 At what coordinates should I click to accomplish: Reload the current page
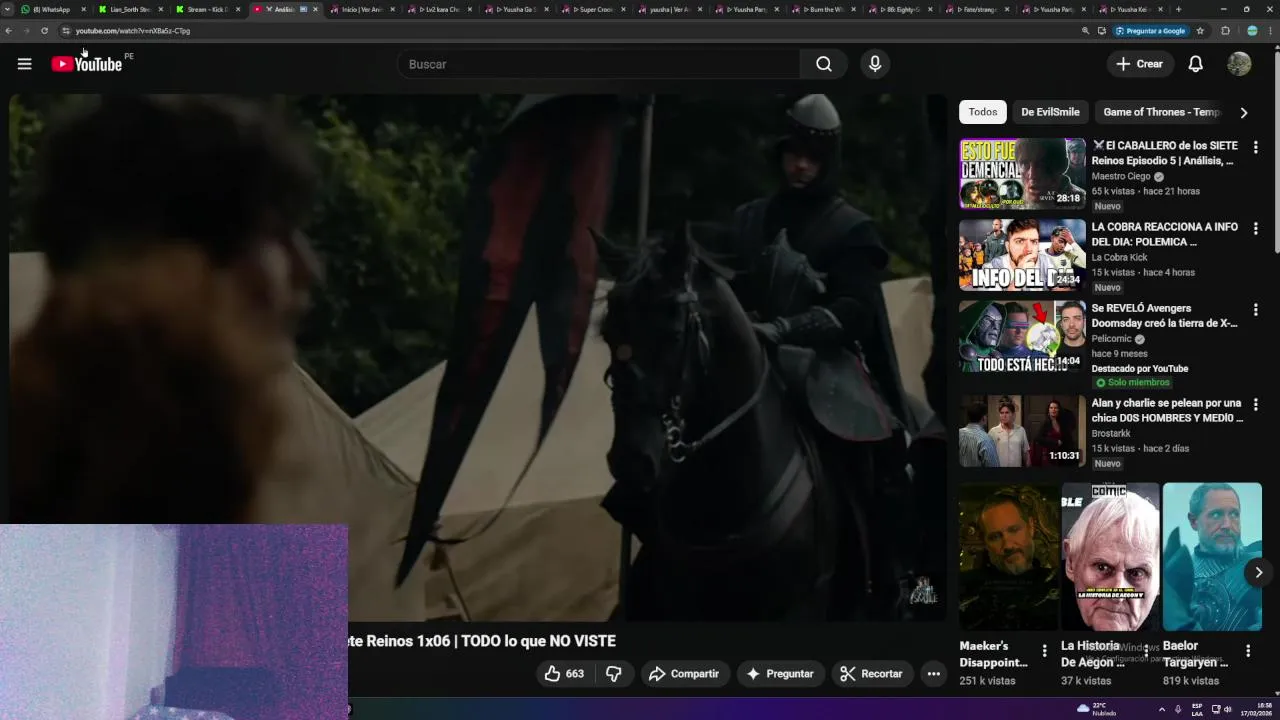tap(44, 31)
